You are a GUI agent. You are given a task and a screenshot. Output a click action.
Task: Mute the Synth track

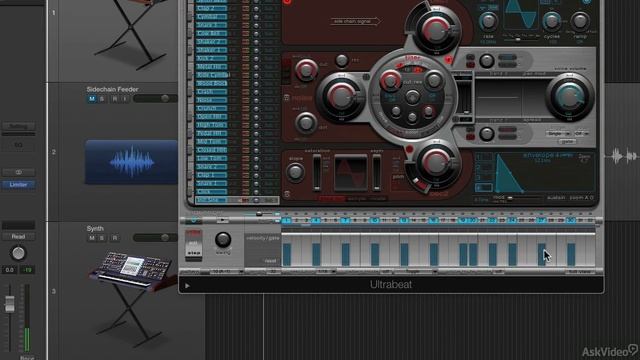click(91, 238)
